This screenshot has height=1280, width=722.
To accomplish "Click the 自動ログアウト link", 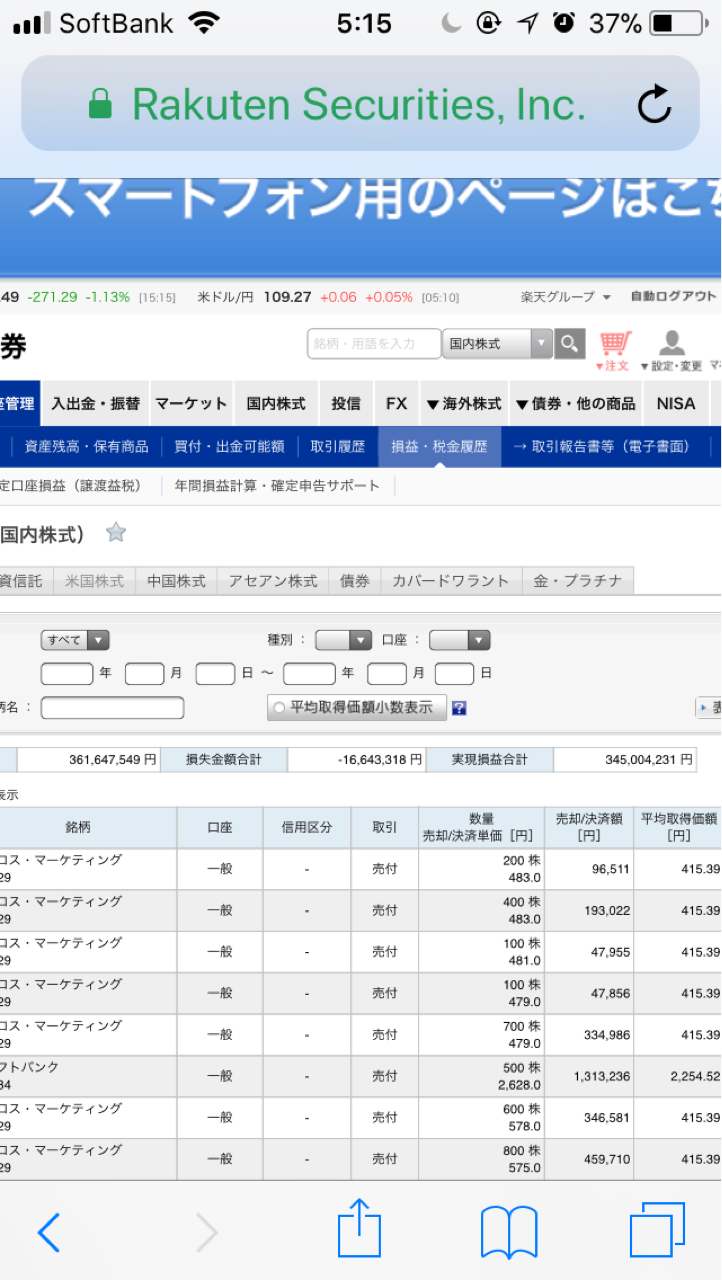I will click(674, 297).
